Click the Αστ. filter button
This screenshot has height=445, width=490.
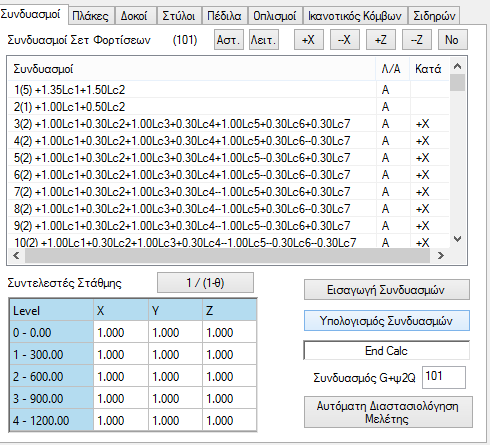tap(229, 40)
